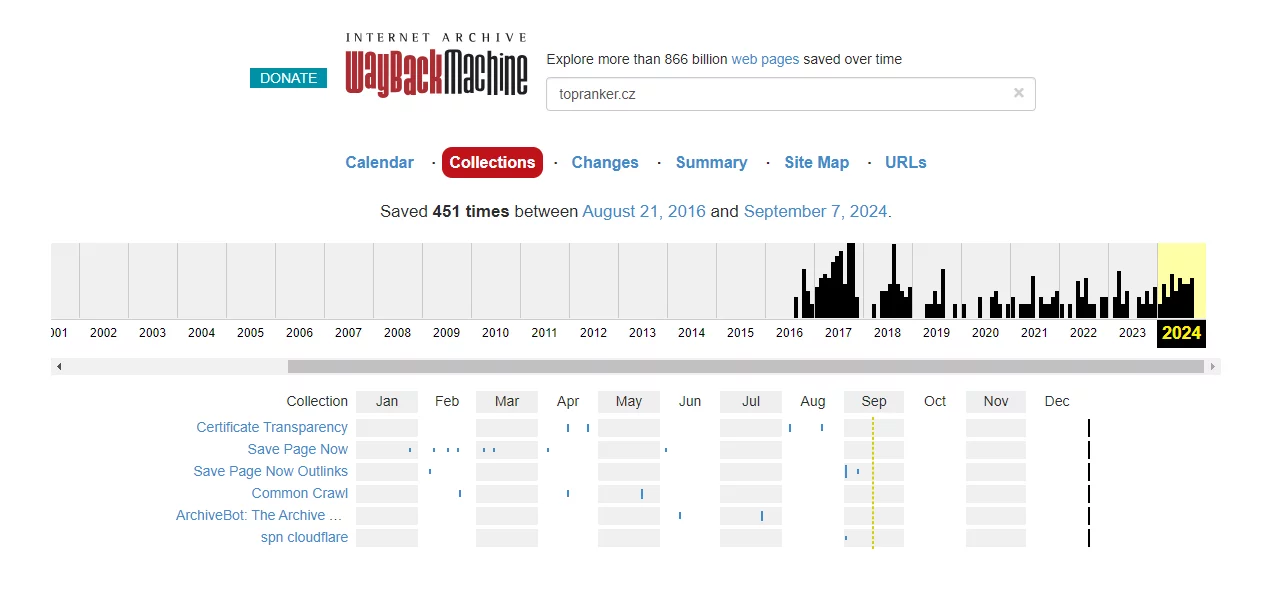Select year 2015 in the timeline
This screenshot has width=1270, height=603.
click(x=740, y=333)
